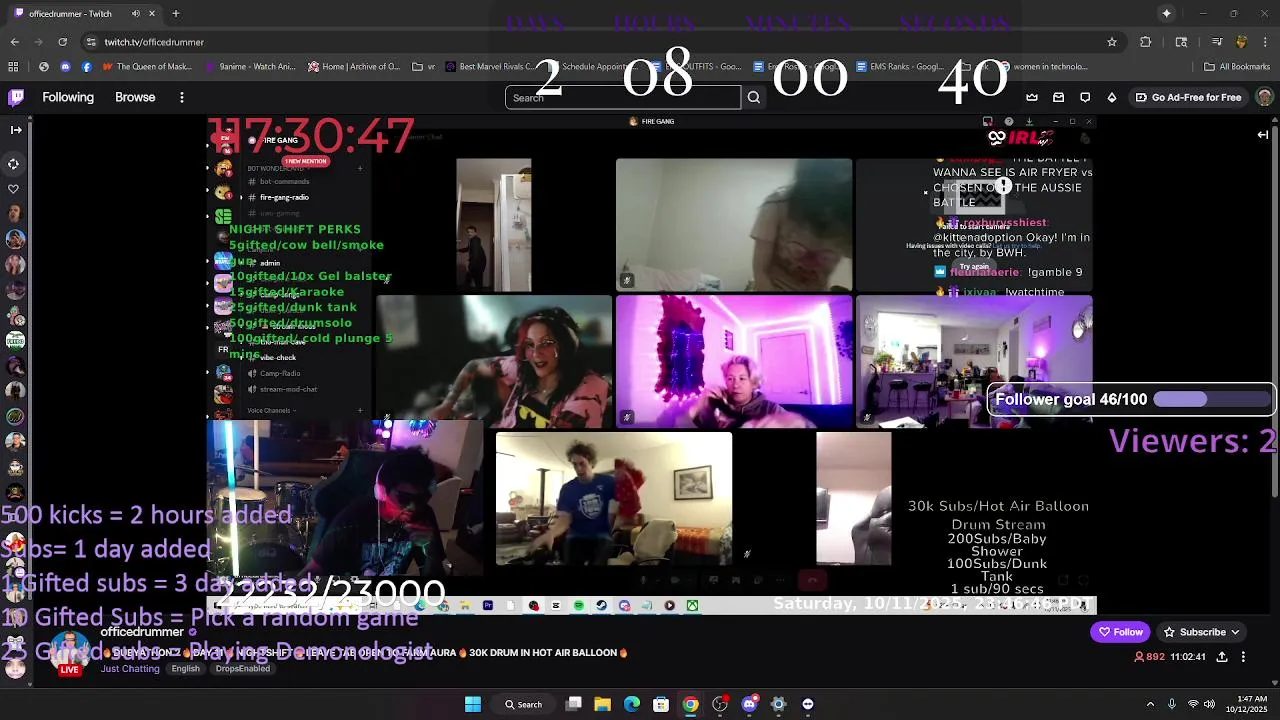Open 9anime - Watch Ani bookmark
Screen dimensions: 1280x720
(x=250, y=67)
